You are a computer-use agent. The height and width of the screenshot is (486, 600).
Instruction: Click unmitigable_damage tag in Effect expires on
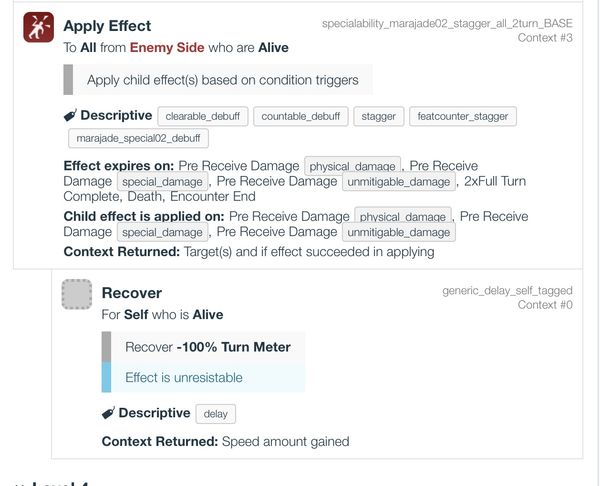point(398,182)
